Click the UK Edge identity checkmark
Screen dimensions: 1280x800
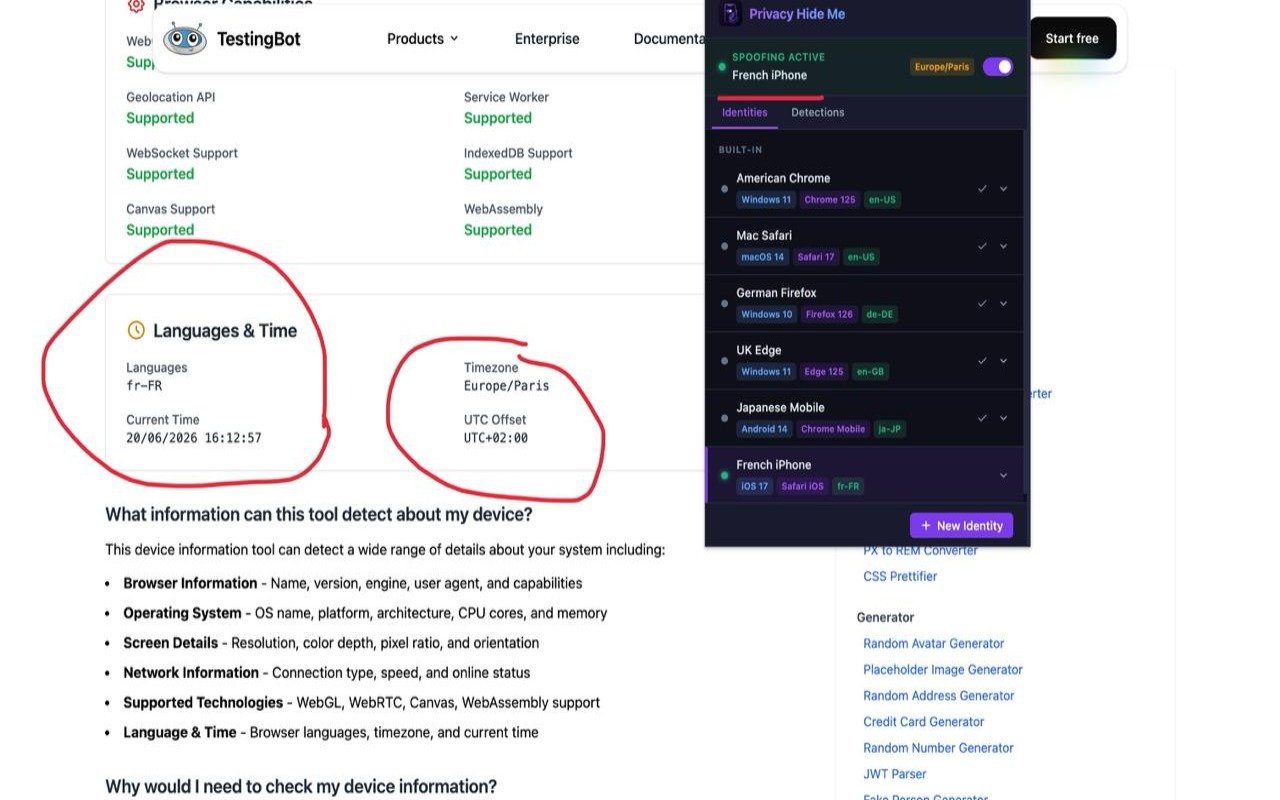click(982, 361)
